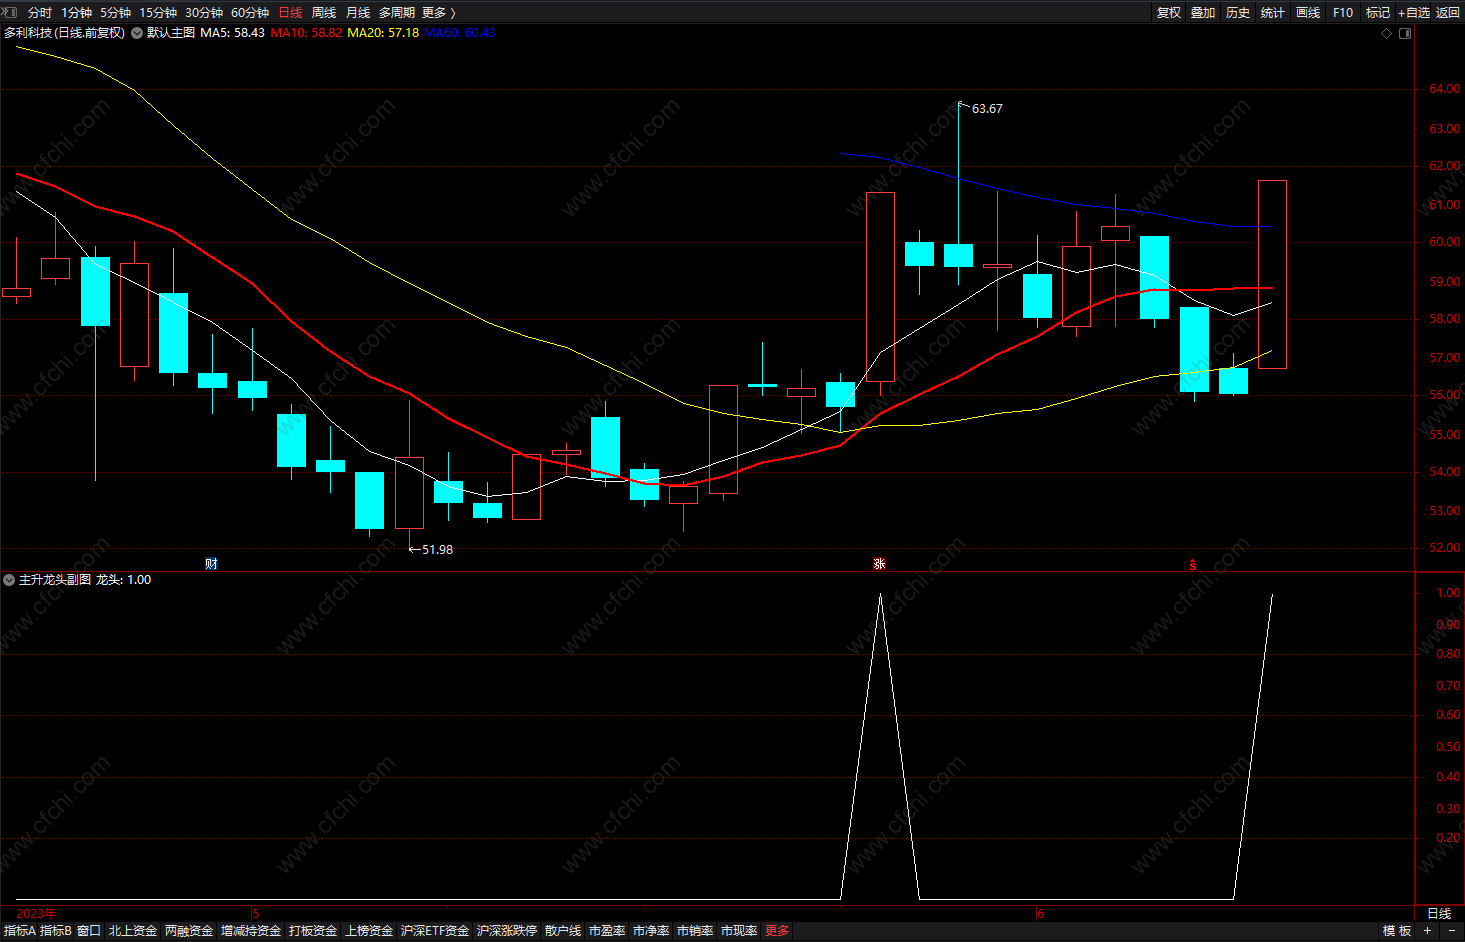
Task: Expand the red 更多 indicators list at the bottom
Action: [x=777, y=931]
